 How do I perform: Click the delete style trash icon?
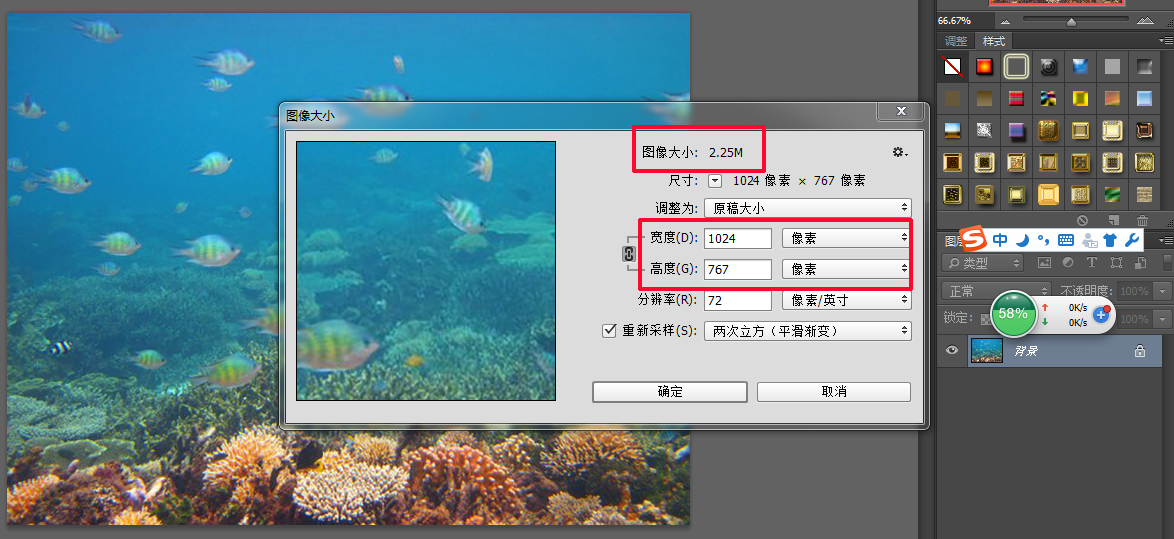[1143, 220]
